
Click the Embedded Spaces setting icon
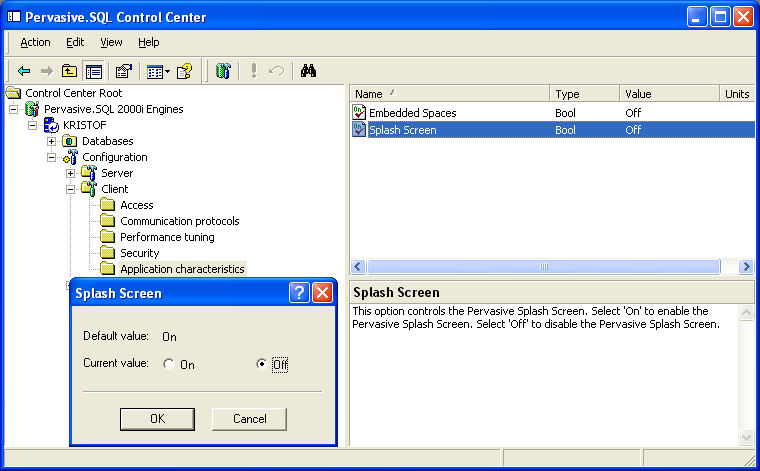[x=359, y=112]
